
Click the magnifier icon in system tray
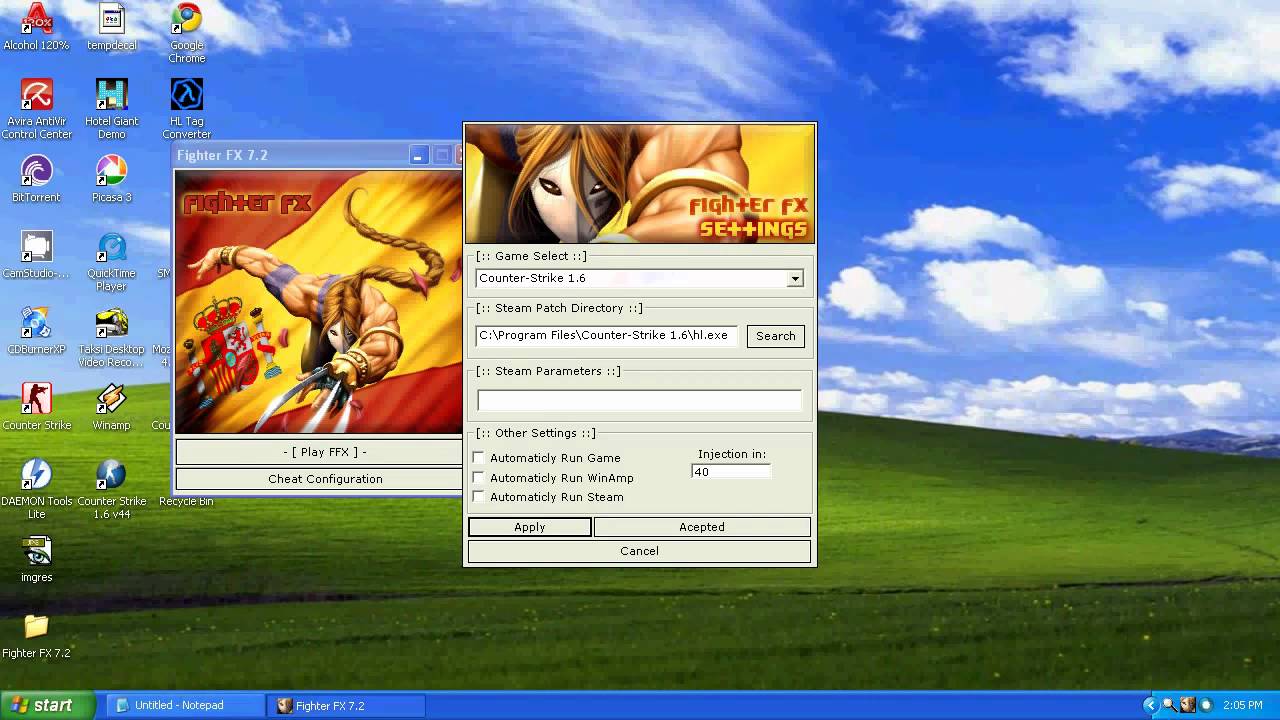(1169, 705)
